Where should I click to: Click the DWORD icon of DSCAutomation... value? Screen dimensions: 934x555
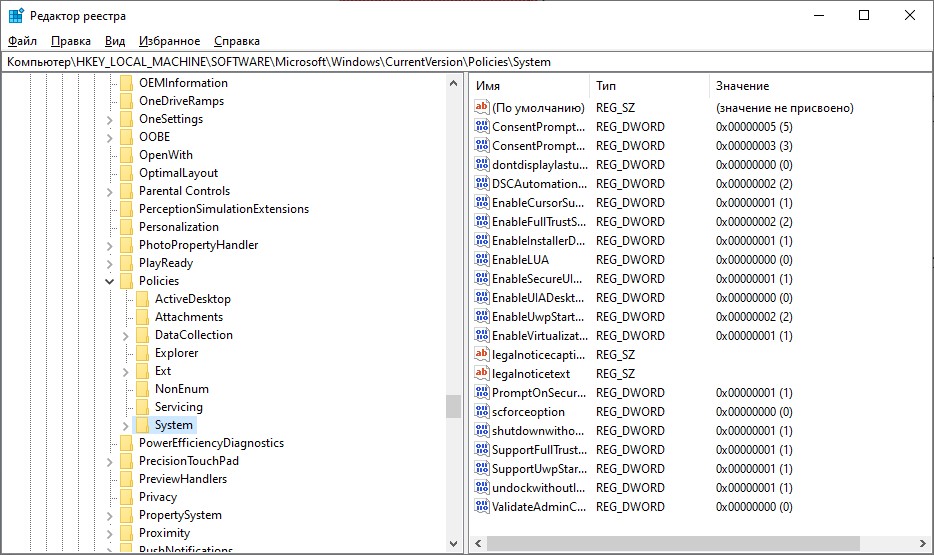click(x=481, y=183)
